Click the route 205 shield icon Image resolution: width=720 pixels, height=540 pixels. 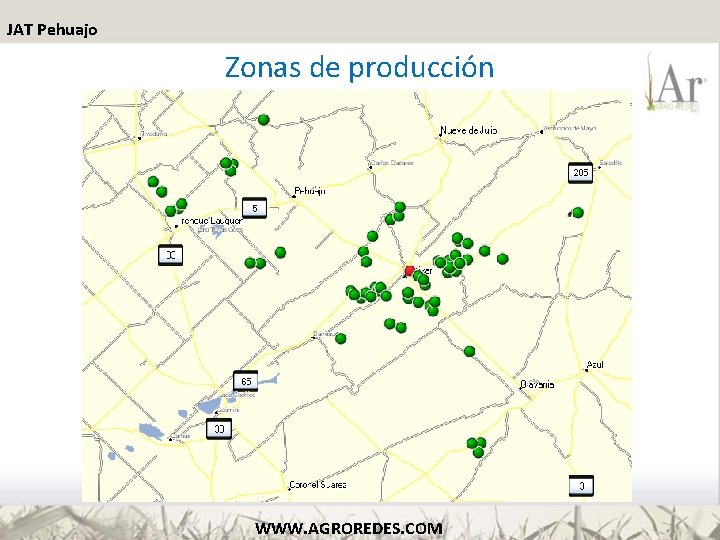(580, 173)
